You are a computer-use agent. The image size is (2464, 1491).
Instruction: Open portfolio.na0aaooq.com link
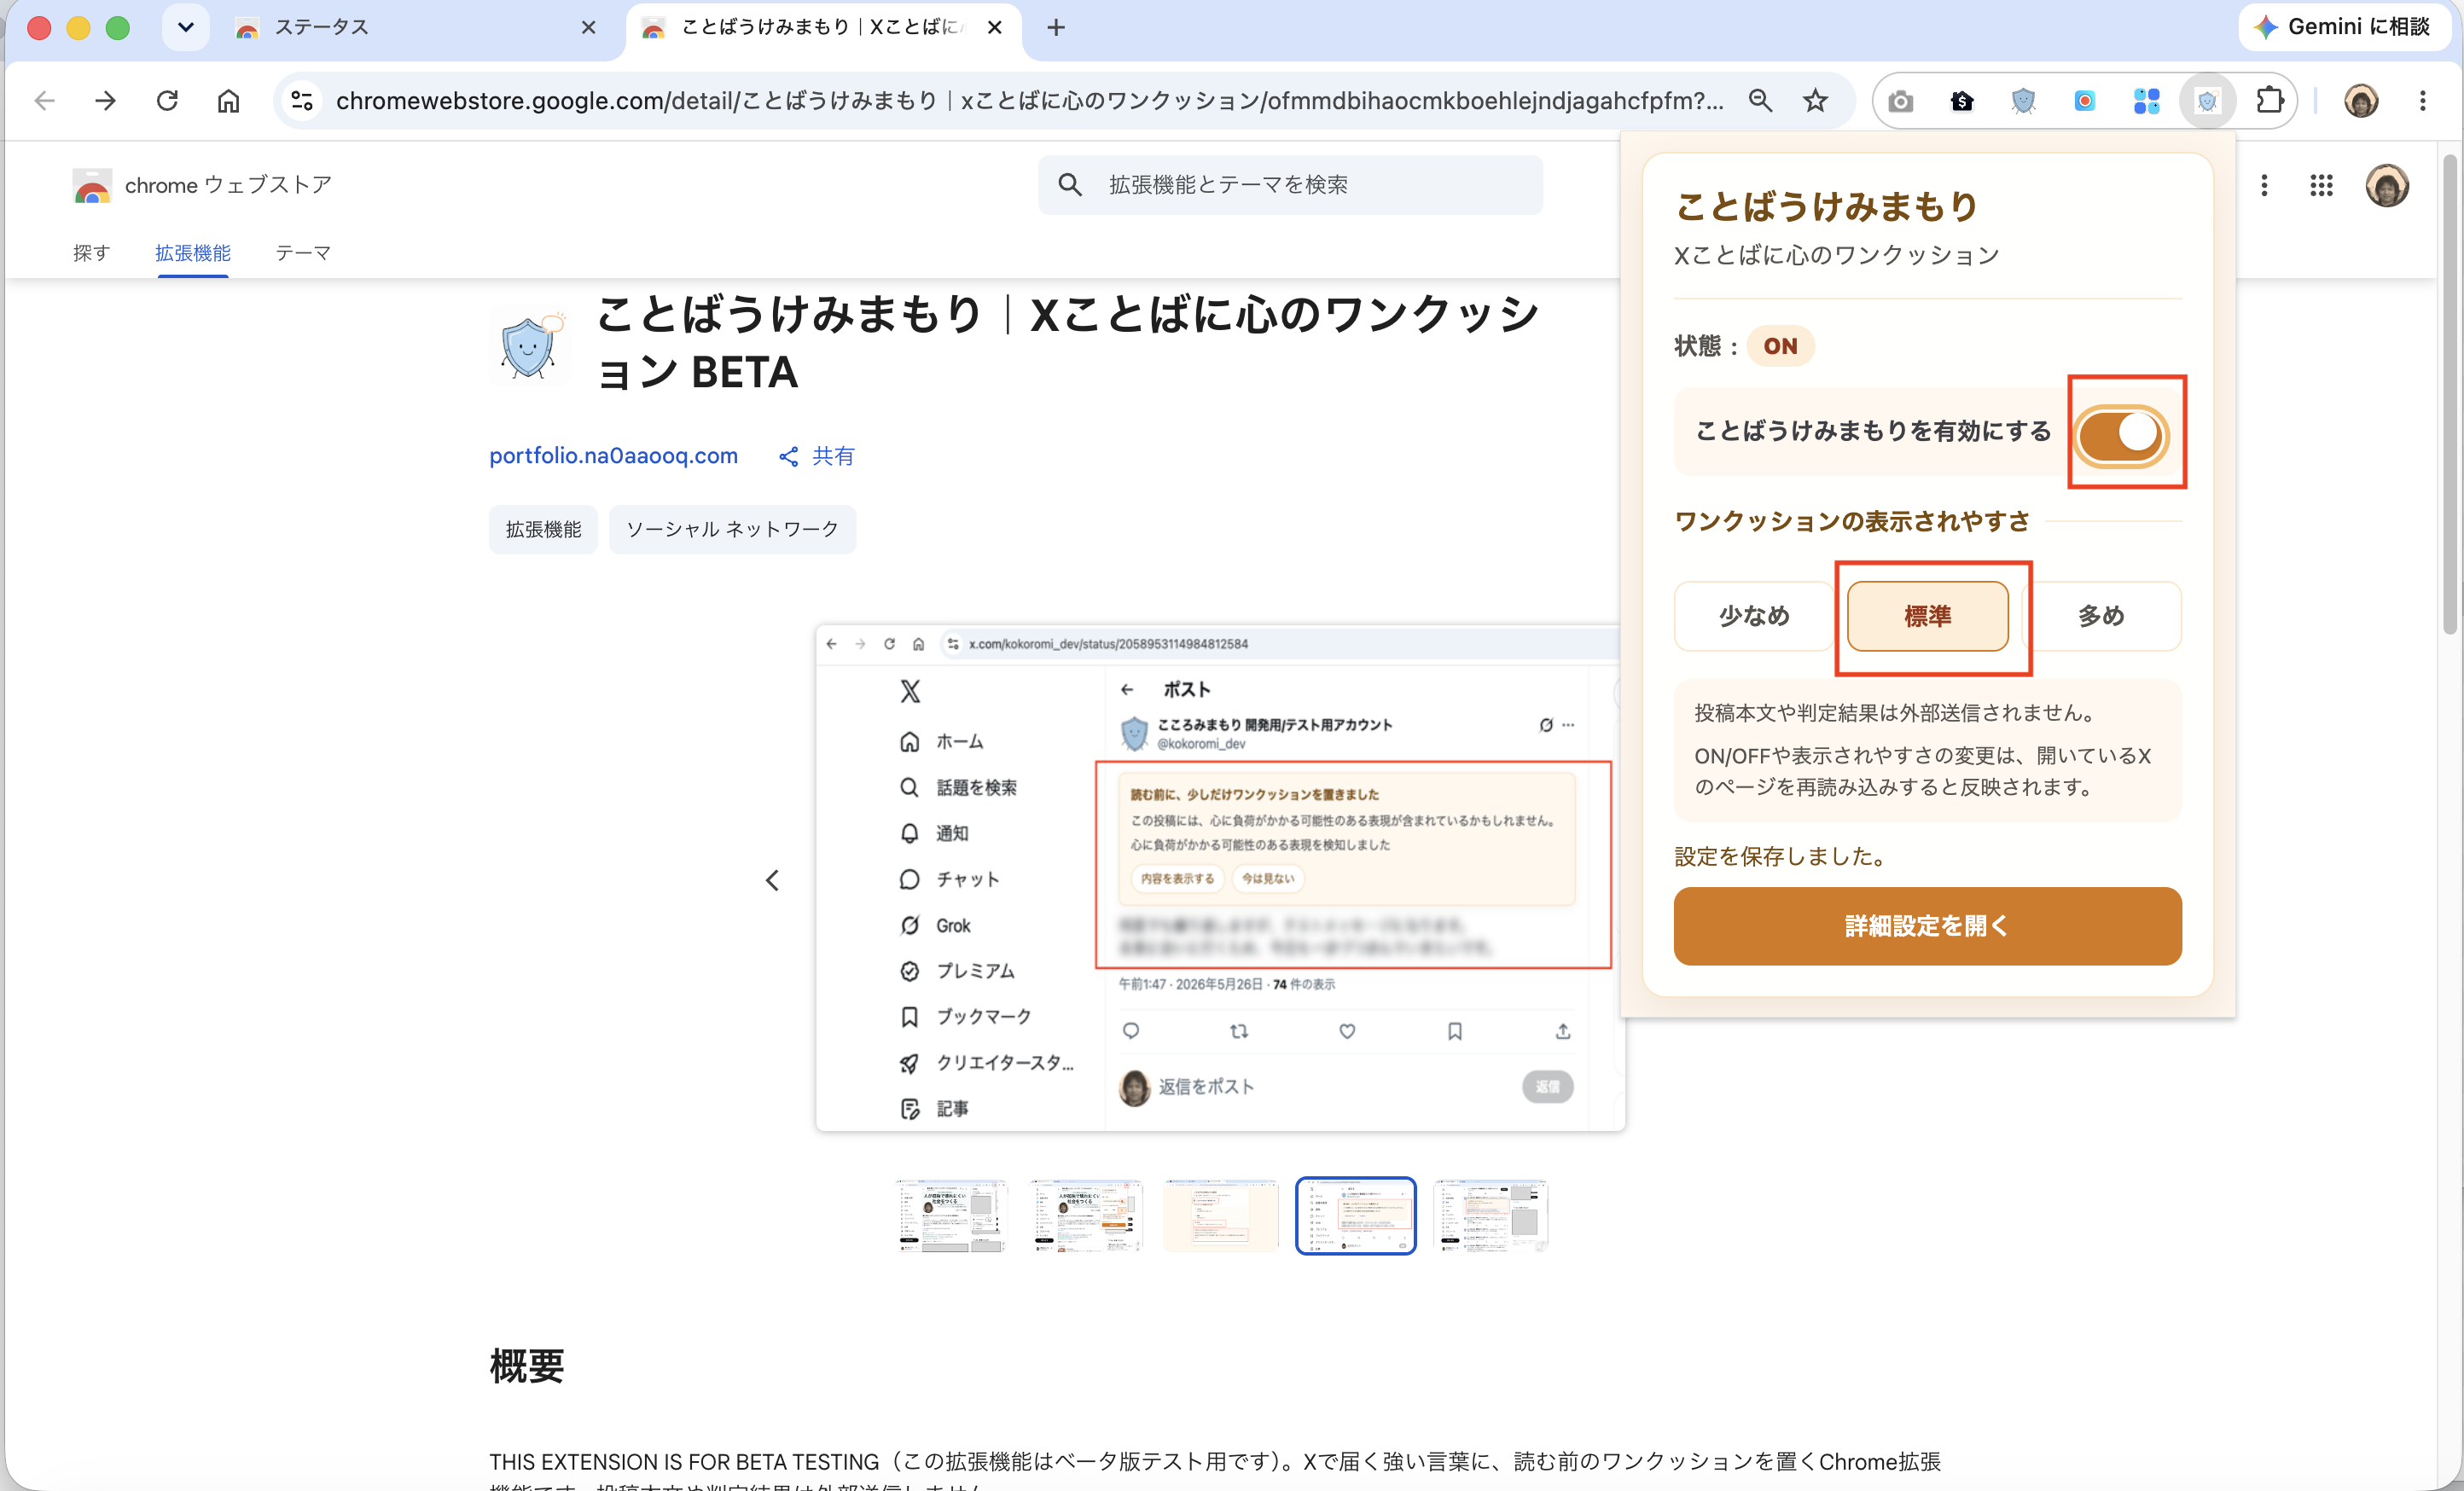(613, 456)
